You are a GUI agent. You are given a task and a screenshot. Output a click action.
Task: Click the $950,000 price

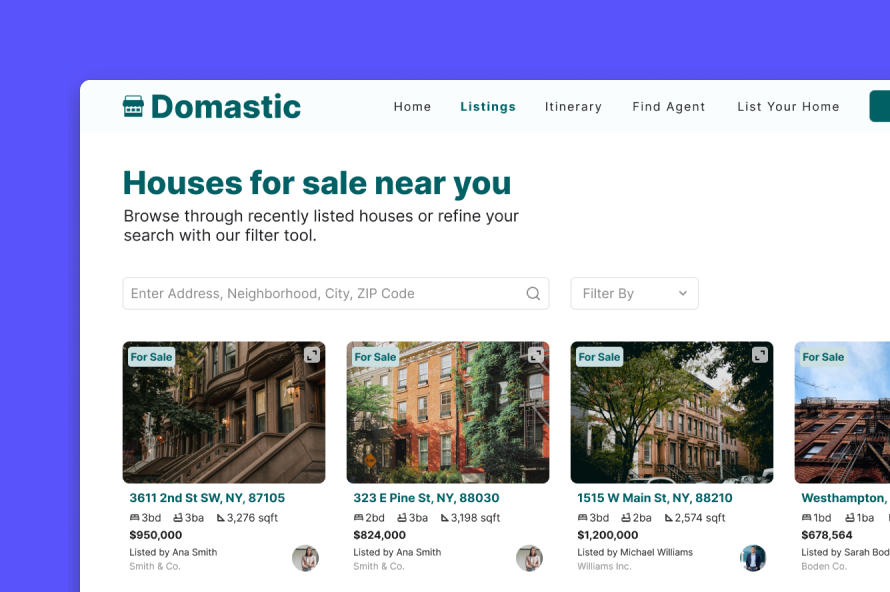pyautogui.click(x=156, y=535)
